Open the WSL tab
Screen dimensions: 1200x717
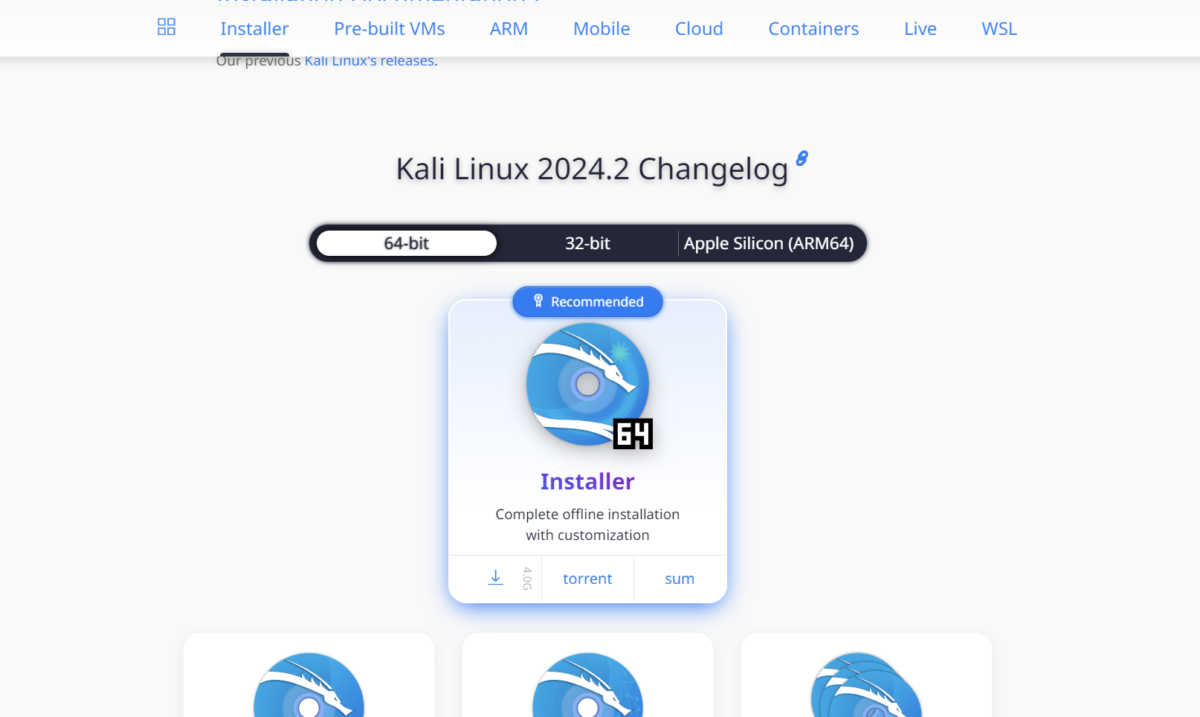(998, 28)
